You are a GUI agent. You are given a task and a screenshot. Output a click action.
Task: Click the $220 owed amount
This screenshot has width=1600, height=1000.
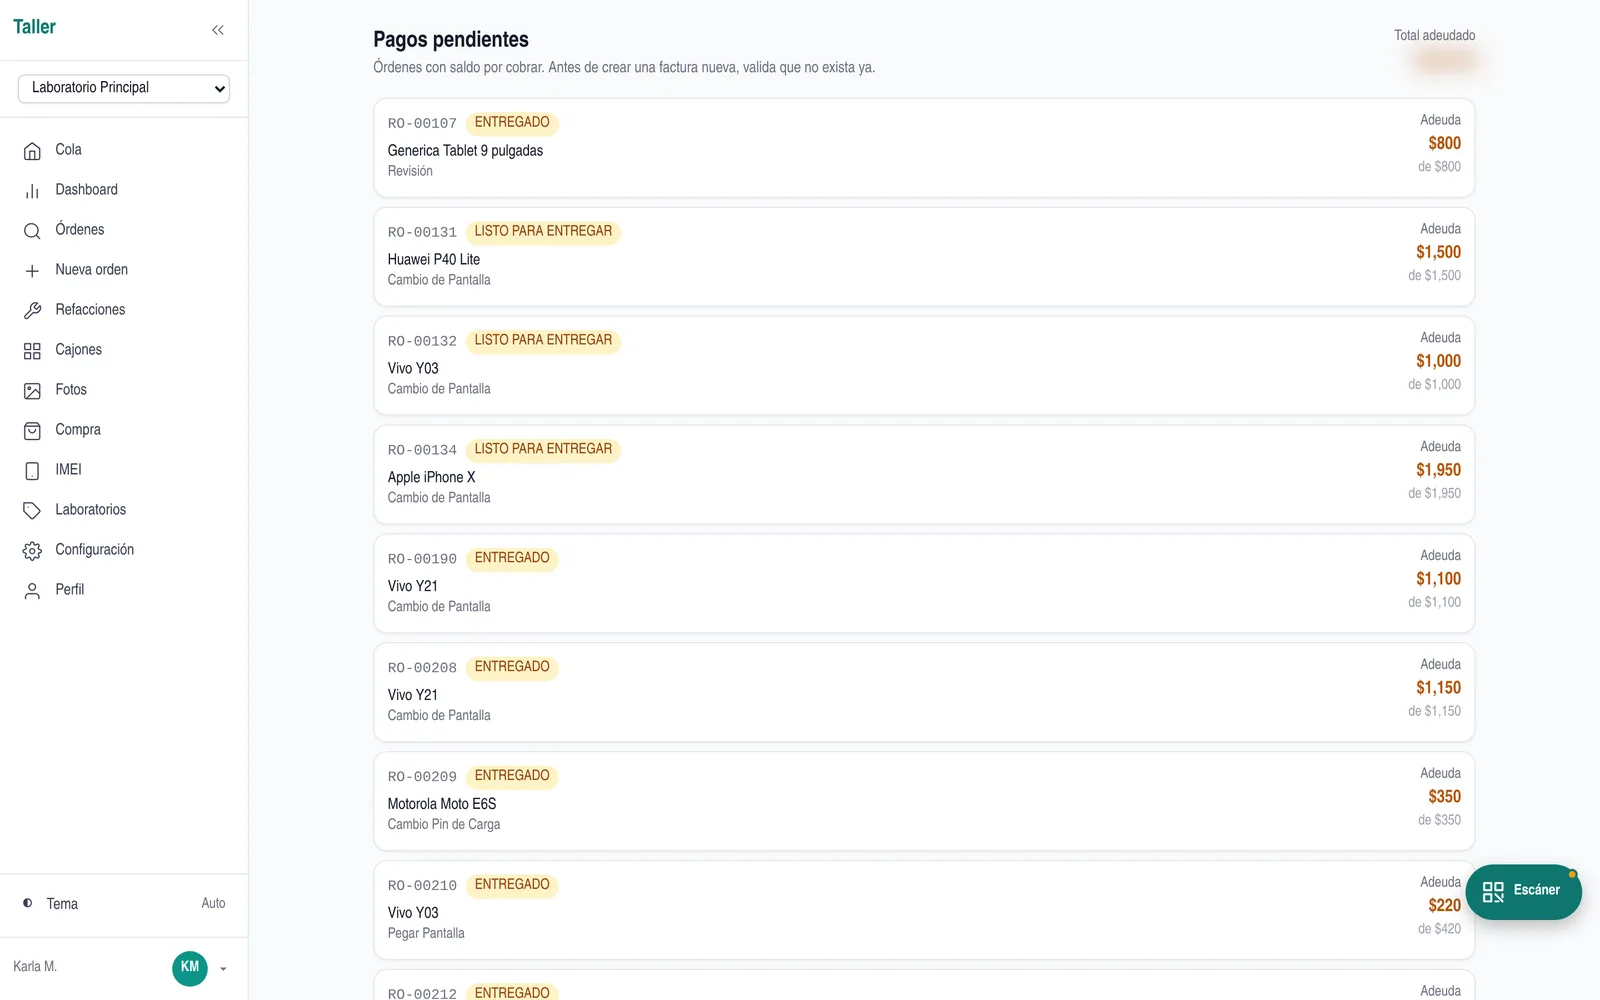click(1444, 906)
